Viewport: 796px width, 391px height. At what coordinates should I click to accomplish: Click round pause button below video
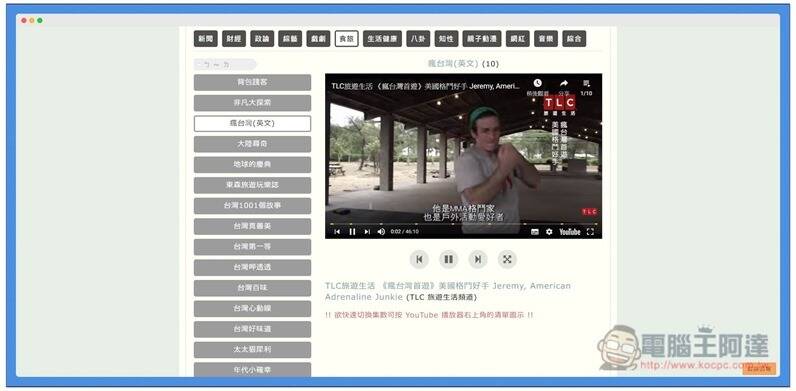point(448,259)
